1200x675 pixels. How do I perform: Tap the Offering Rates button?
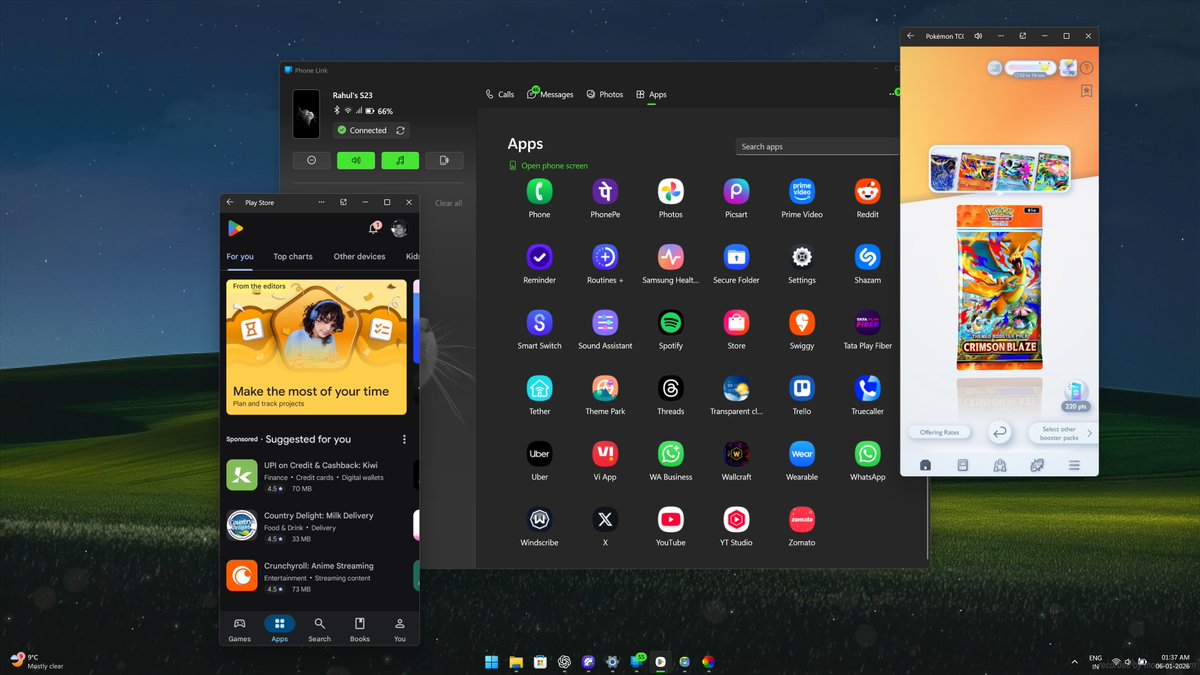pos(939,432)
